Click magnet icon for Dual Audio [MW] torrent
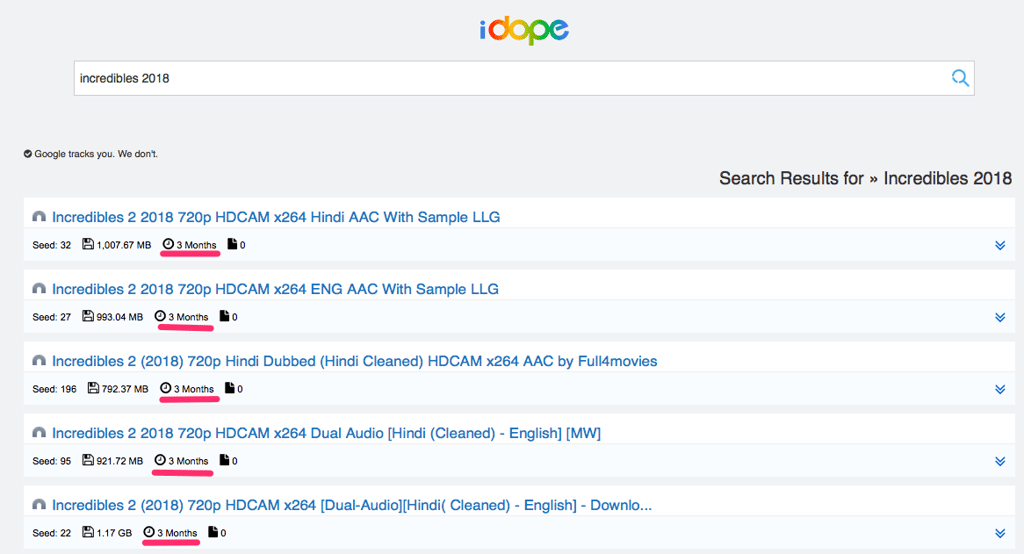This screenshot has width=1024, height=554. (39, 432)
